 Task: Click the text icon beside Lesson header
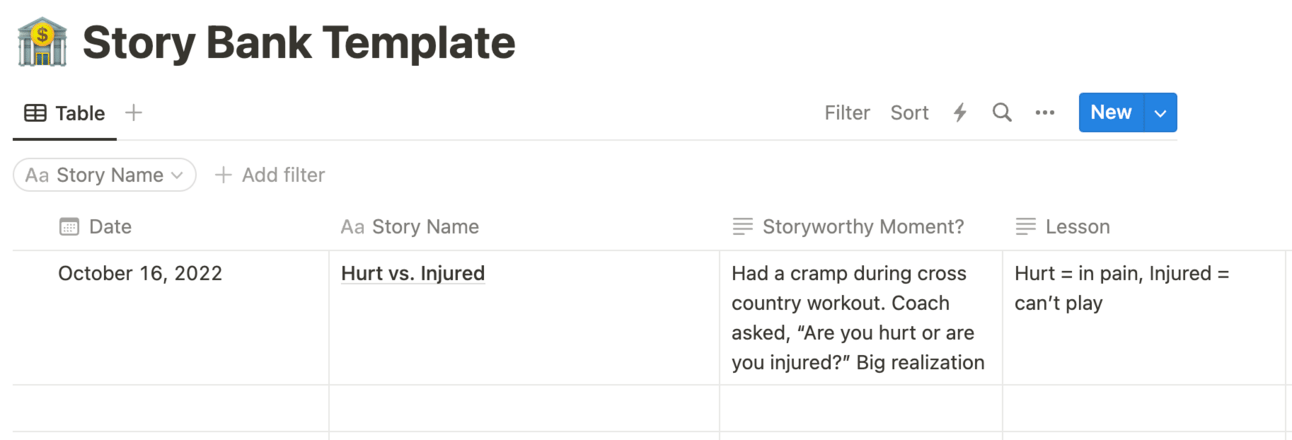tap(1025, 227)
